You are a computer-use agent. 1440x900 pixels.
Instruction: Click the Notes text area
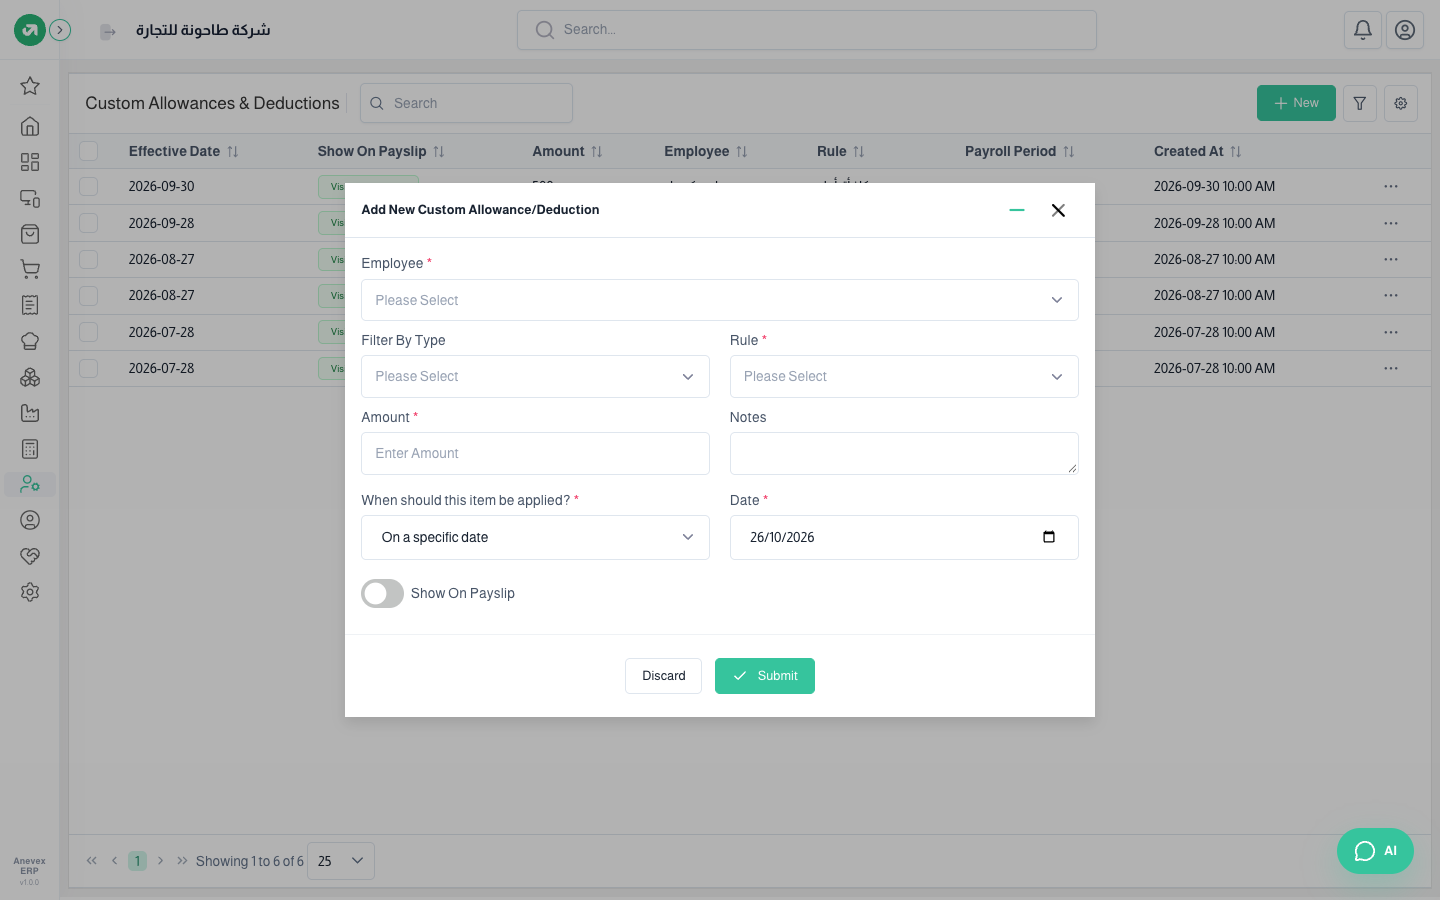pyautogui.click(x=904, y=454)
